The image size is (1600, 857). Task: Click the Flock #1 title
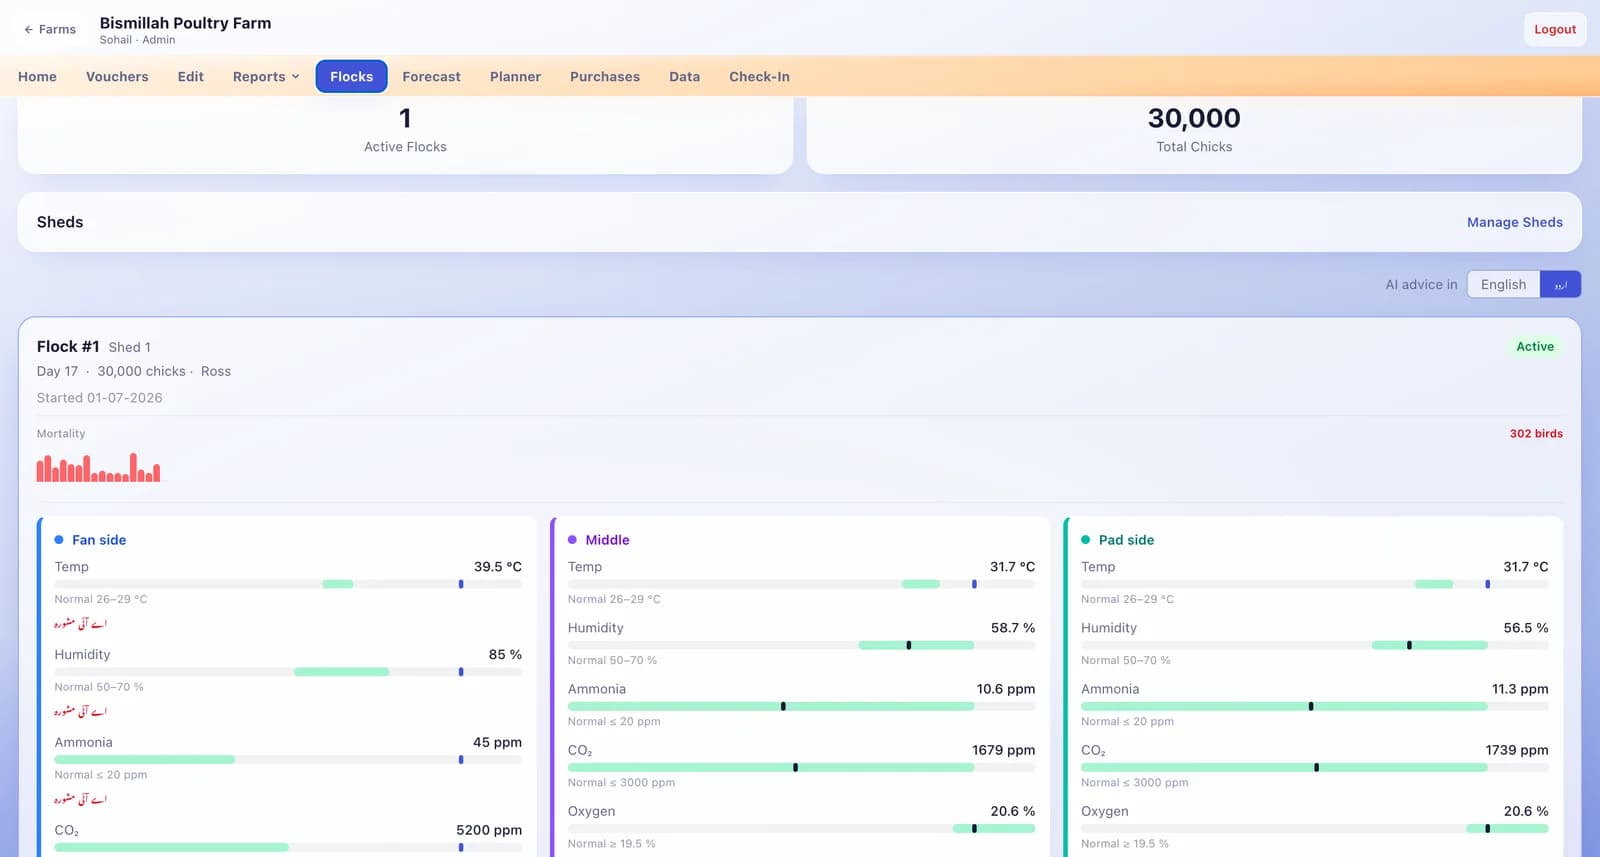click(68, 346)
